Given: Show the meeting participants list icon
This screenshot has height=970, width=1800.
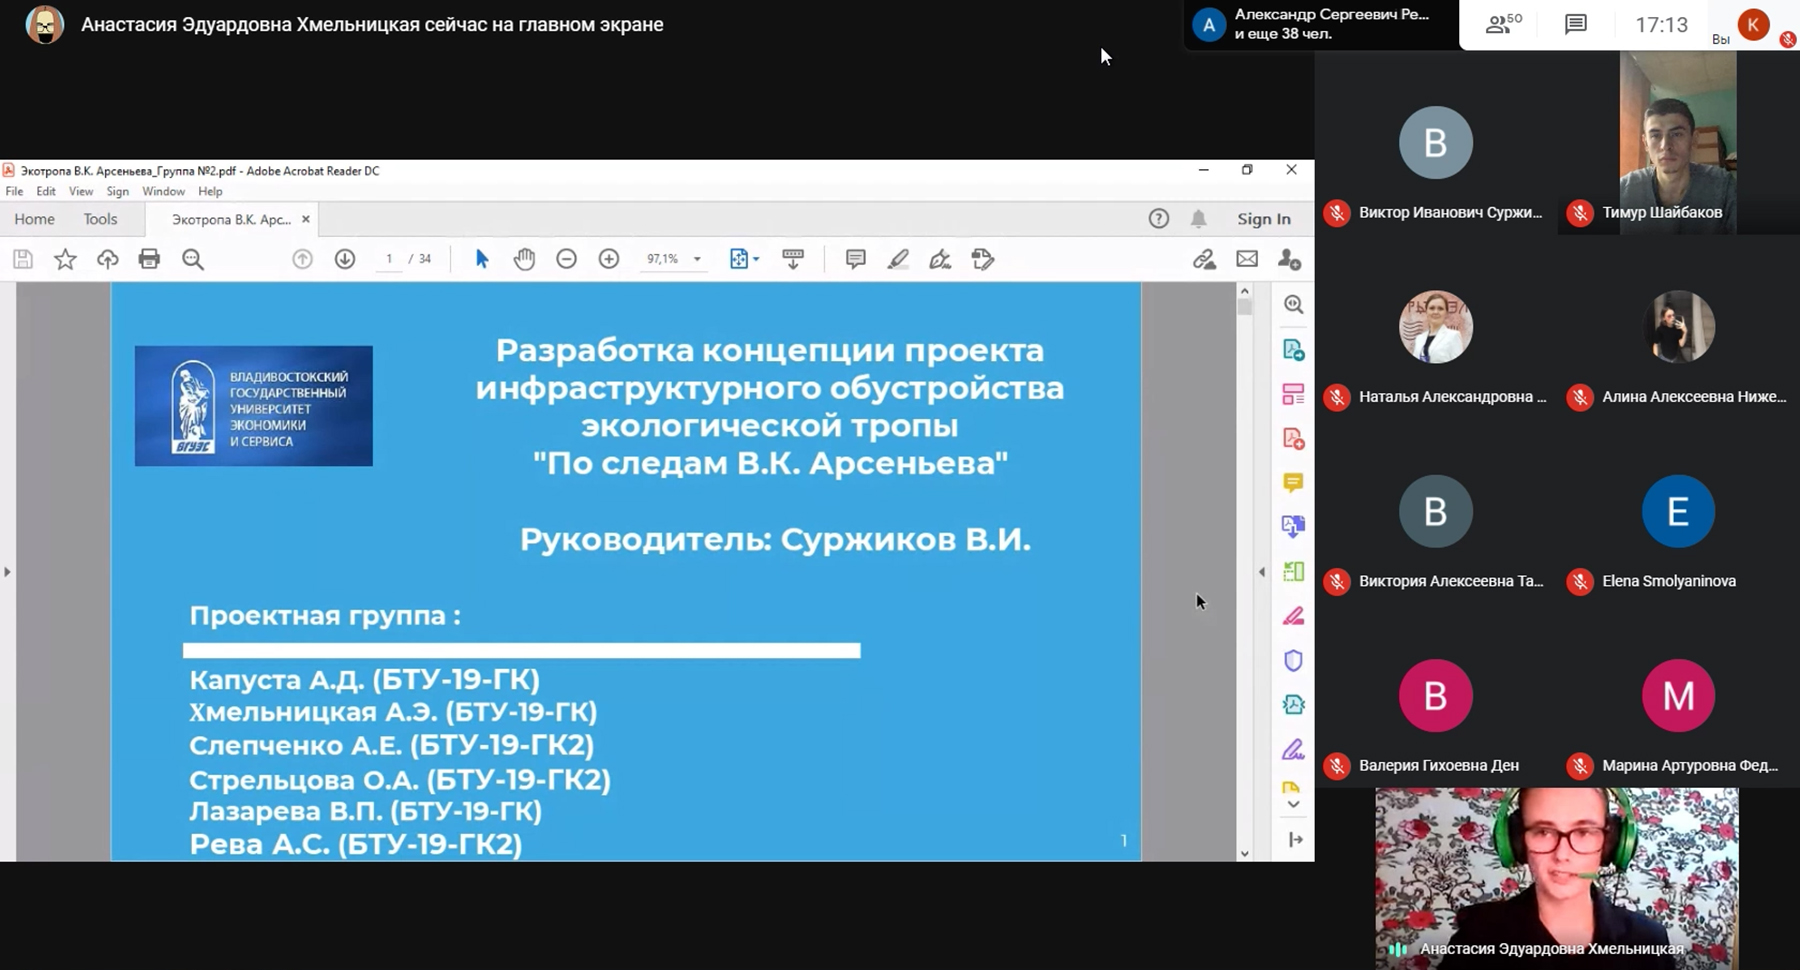Looking at the screenshot, I should 1503,24.
